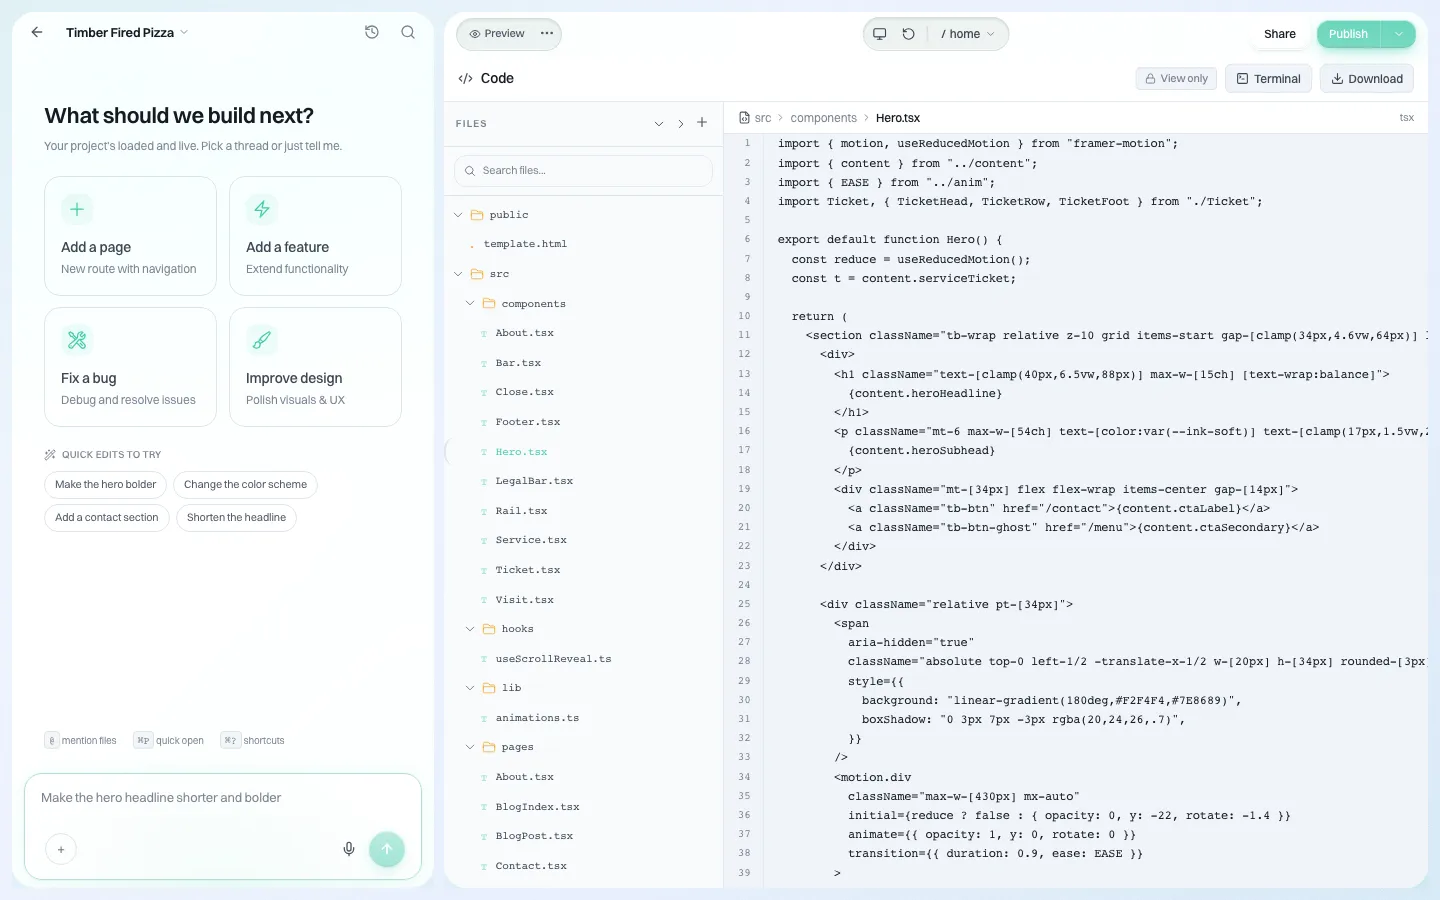This screenshot has height=900, width=1440.
Task: Click the back arrow icon
Action: pyautogui.click(x=37, y=32)
